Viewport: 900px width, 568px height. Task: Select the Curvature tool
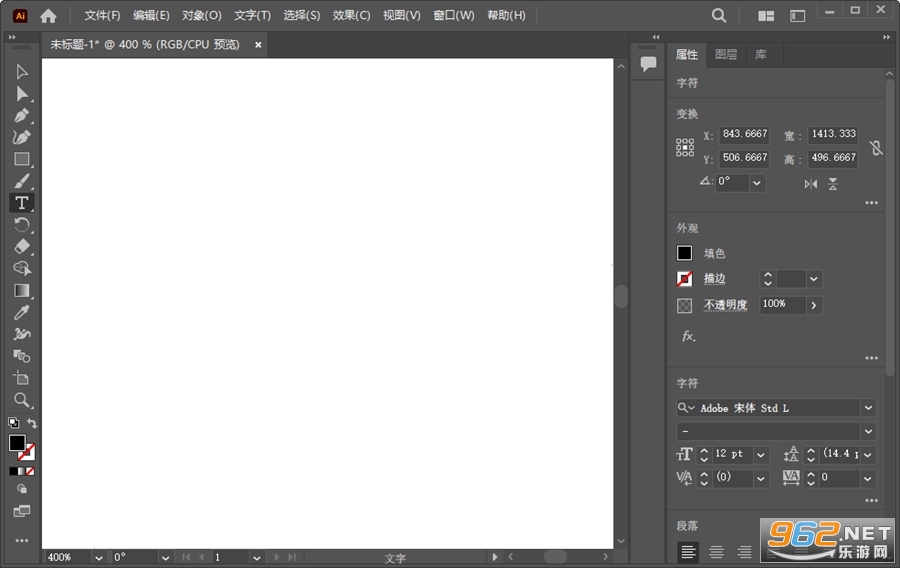click(x=22, y=137)
